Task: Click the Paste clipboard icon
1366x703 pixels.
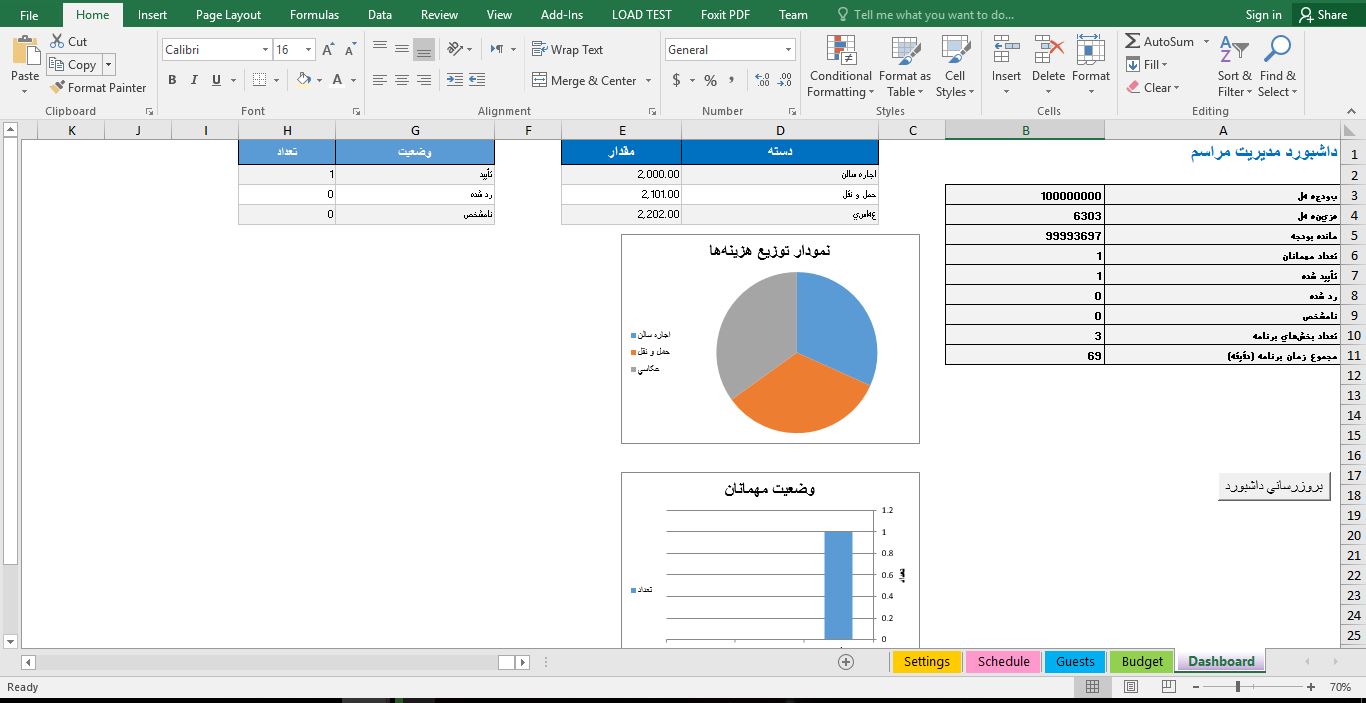Action: click(x=25, y=50)
